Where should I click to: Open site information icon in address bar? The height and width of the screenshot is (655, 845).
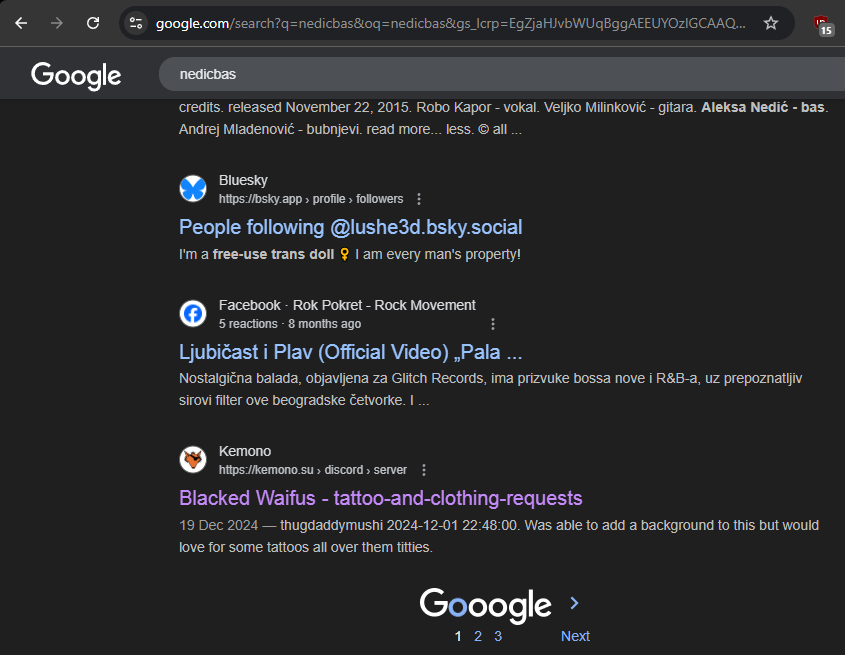click(x=136, y=23)
